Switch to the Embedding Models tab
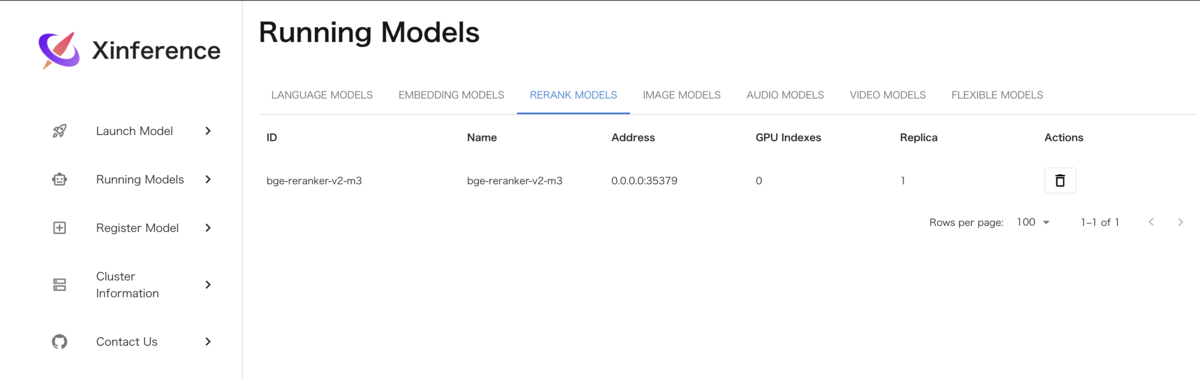This screenshot has width=1200, height=379. [451, 95]
